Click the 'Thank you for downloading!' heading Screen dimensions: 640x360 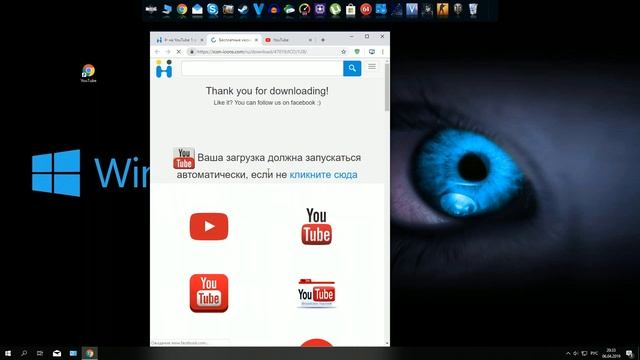[x=267, y=91]
